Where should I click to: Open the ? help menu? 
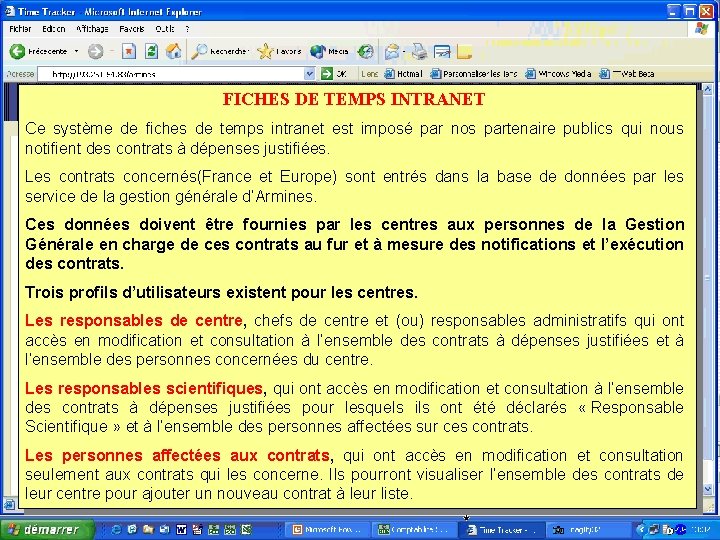pyautogui.click(x=187, y=29)
